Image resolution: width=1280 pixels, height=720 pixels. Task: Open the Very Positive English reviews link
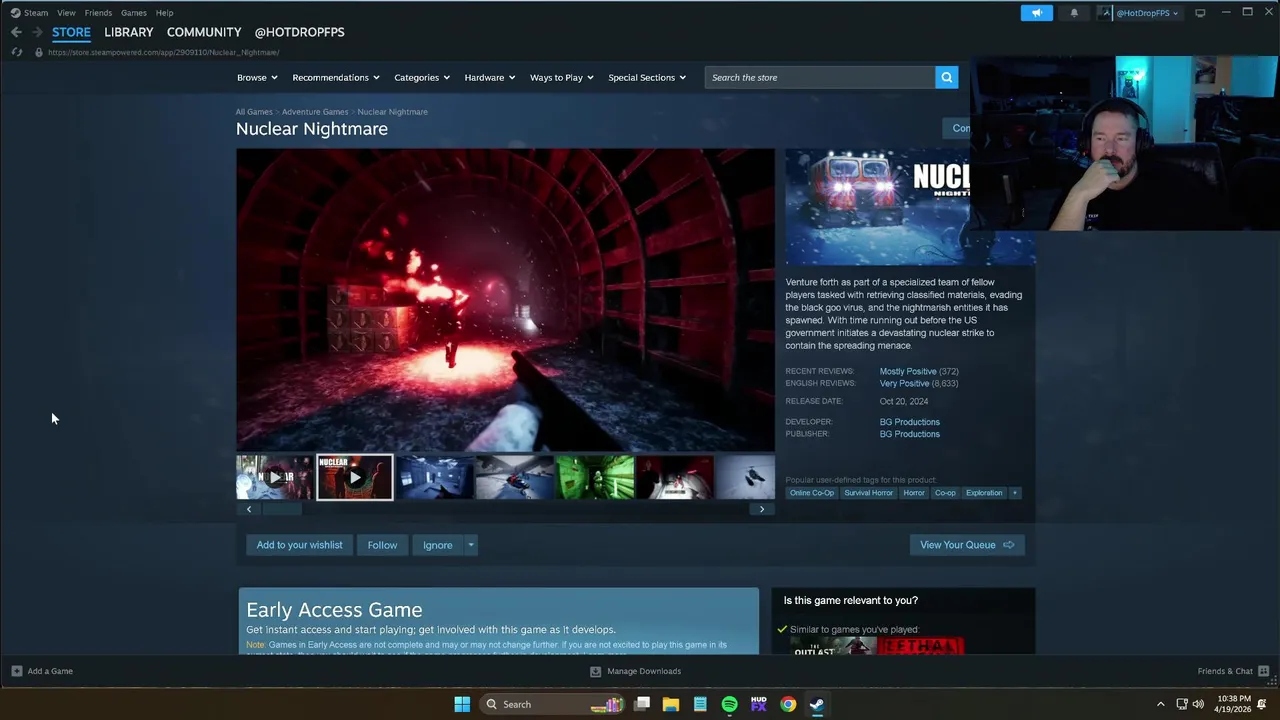point(904,383)
